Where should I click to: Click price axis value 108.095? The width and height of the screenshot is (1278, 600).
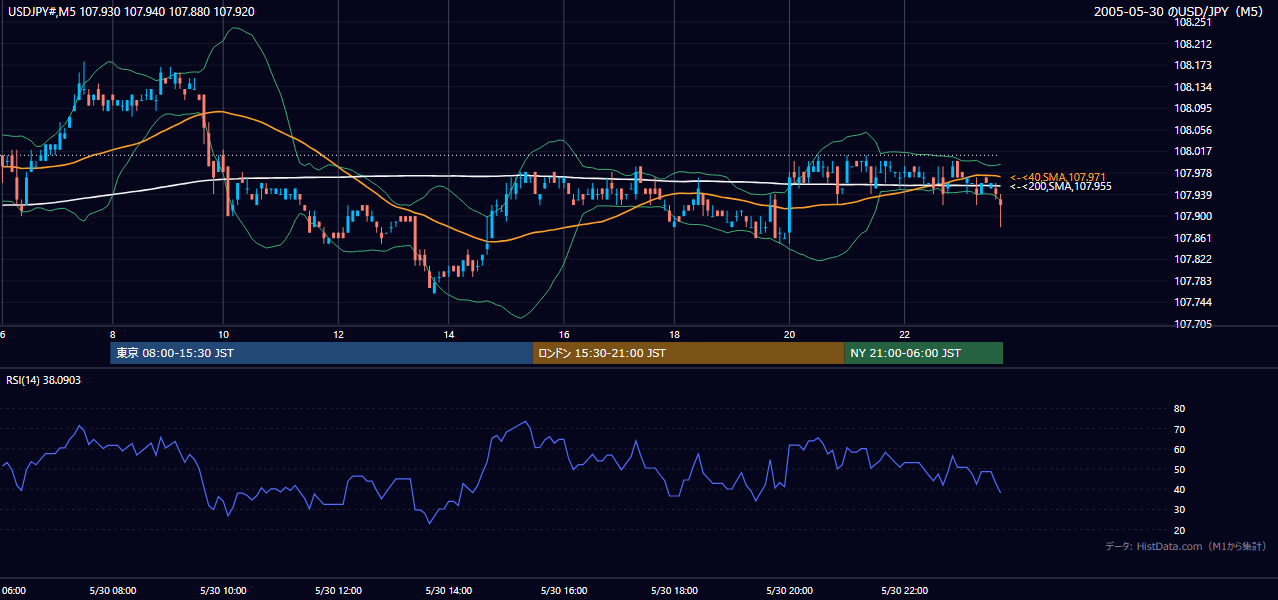pos(1194,108)
